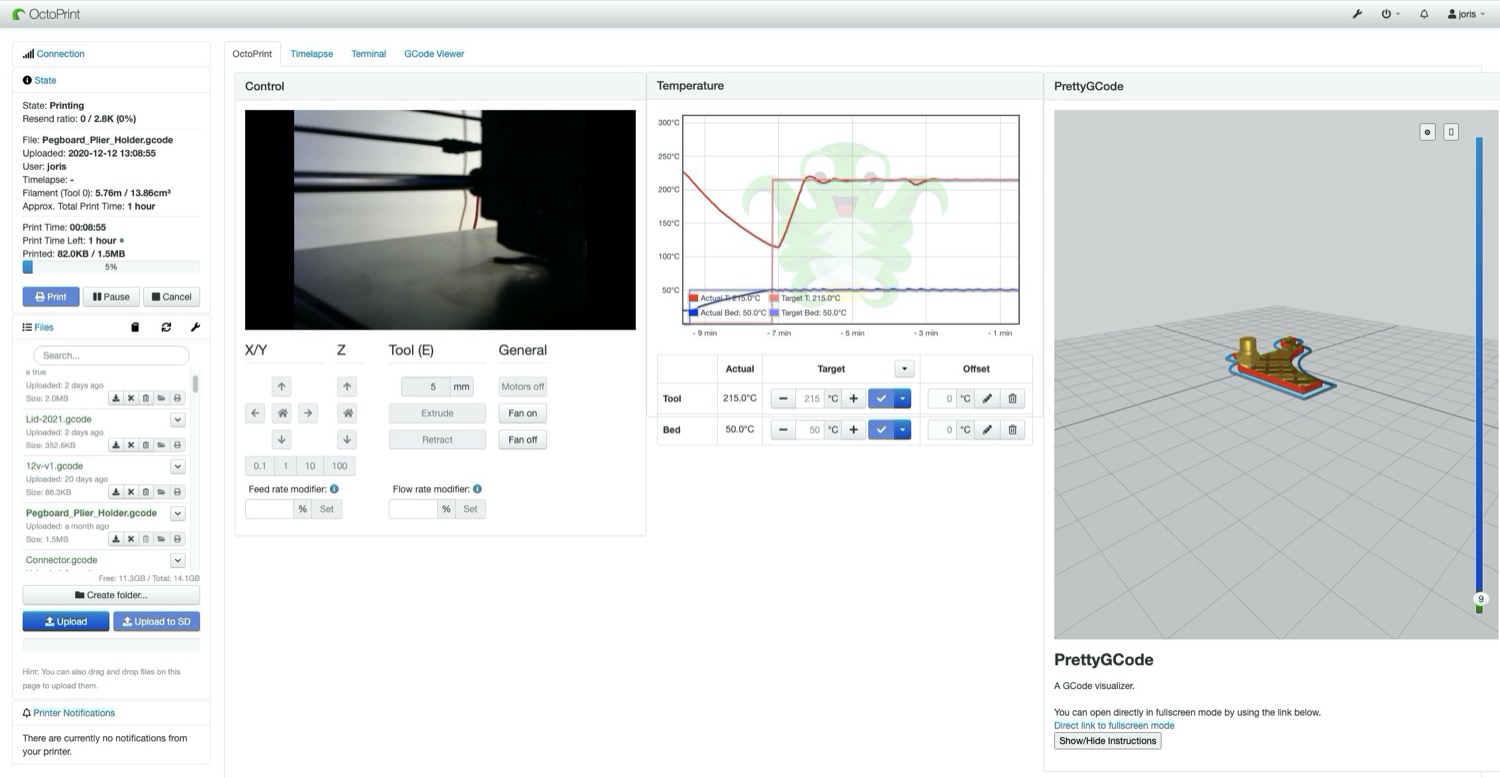Image resolution: width=1500 pixels, height=778 pixels.
Task: Home the Z axis
Action: pos(347,413)
